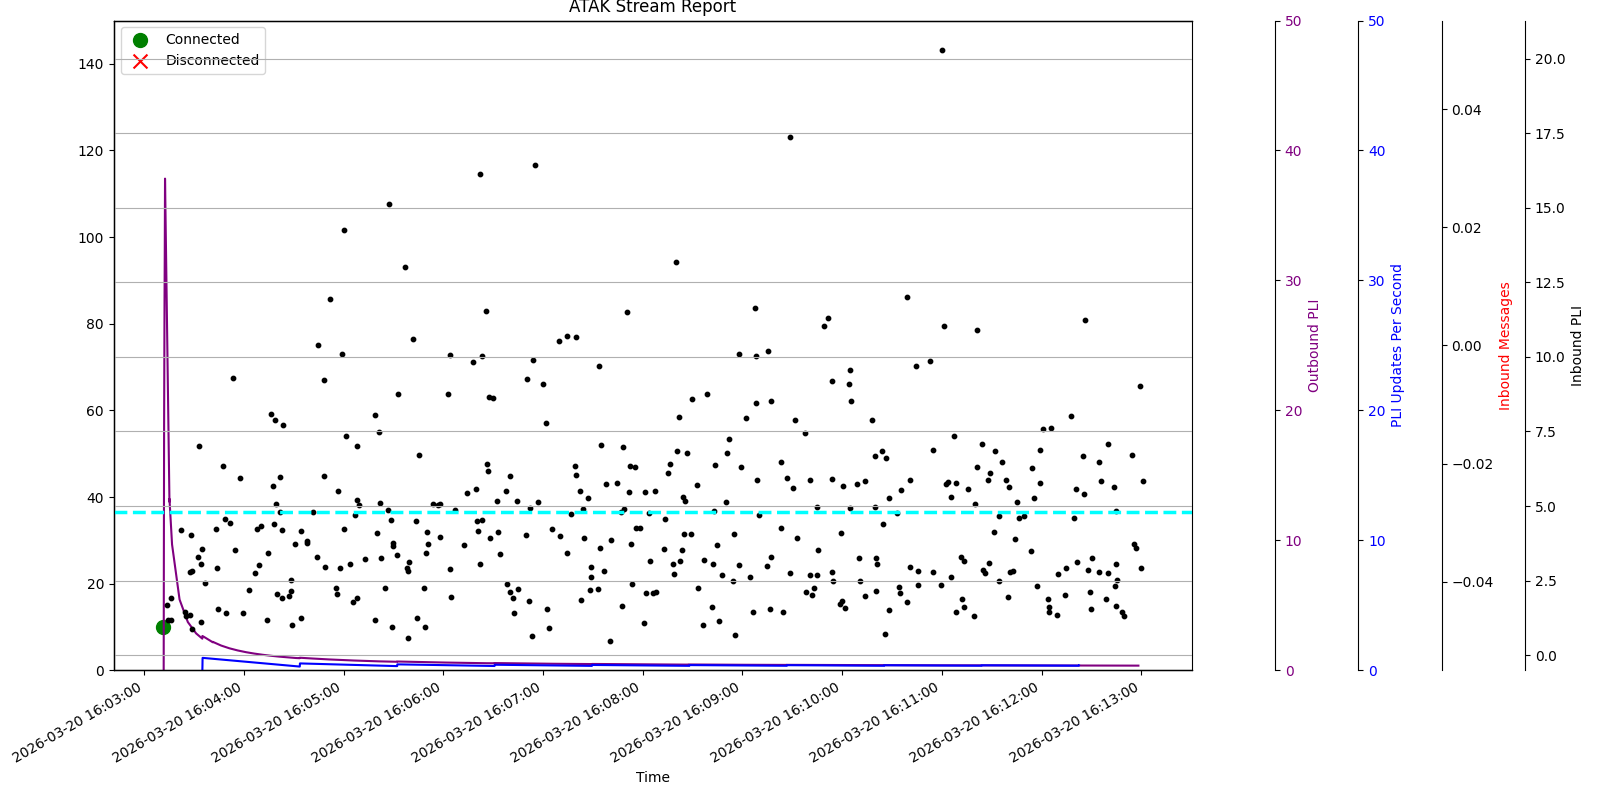This screenshot has height=800, width=1600.
Task: Click the 20.0 tick on Inbound PLI axis
Action: pyautogui.click(x=1549, y=60)
